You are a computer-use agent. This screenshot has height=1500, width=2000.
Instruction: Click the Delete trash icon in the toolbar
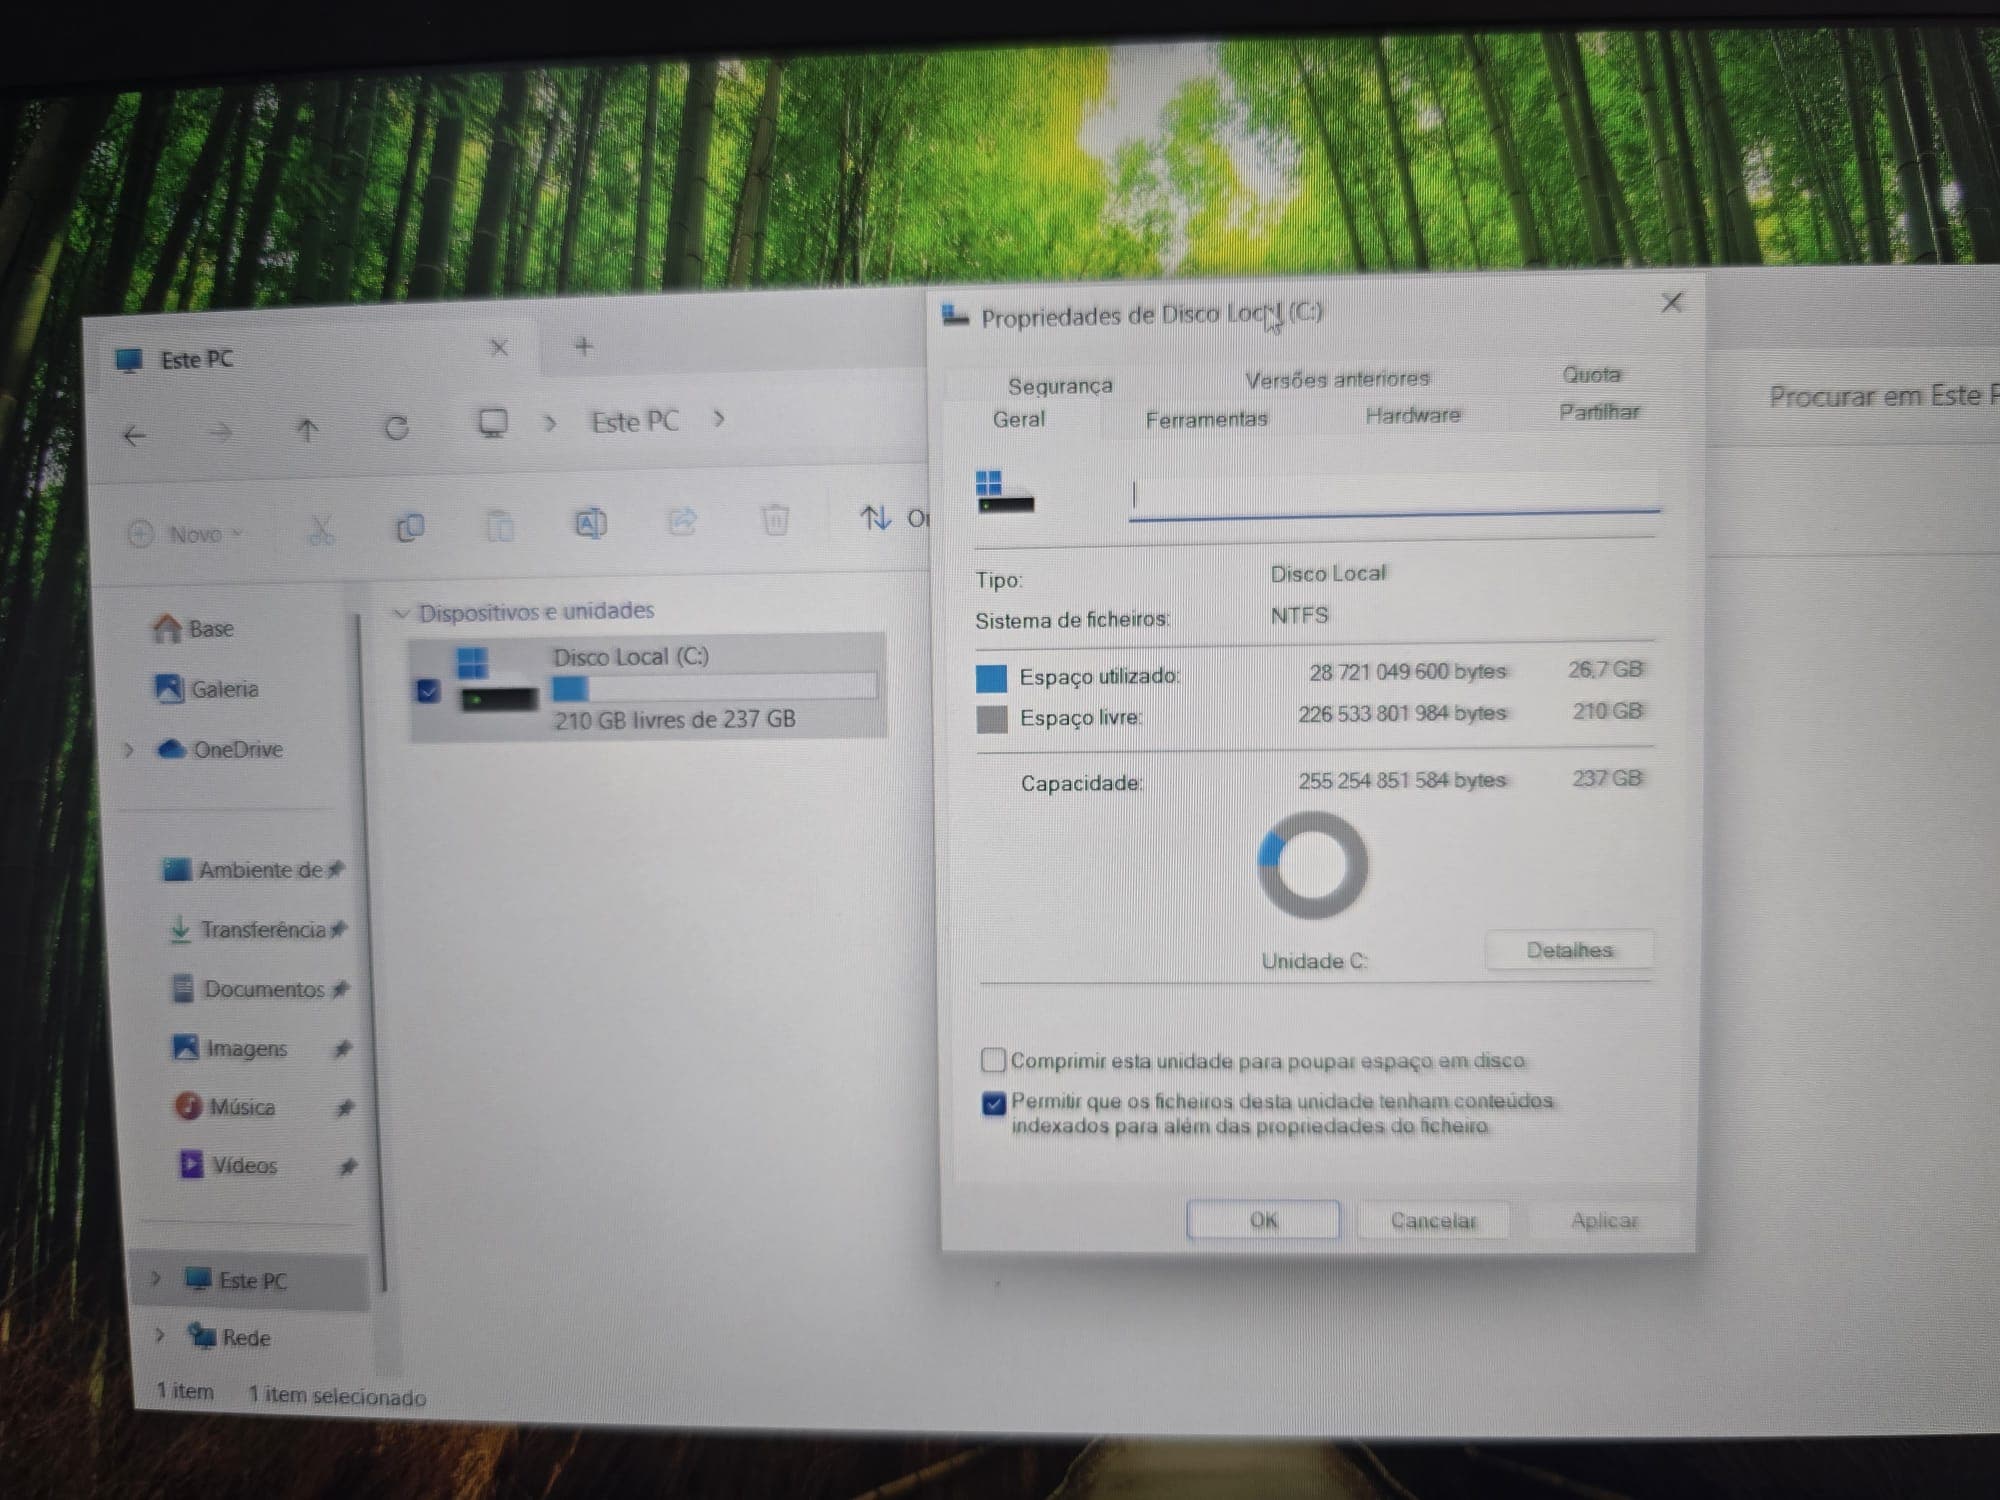(x=775, y=519)
